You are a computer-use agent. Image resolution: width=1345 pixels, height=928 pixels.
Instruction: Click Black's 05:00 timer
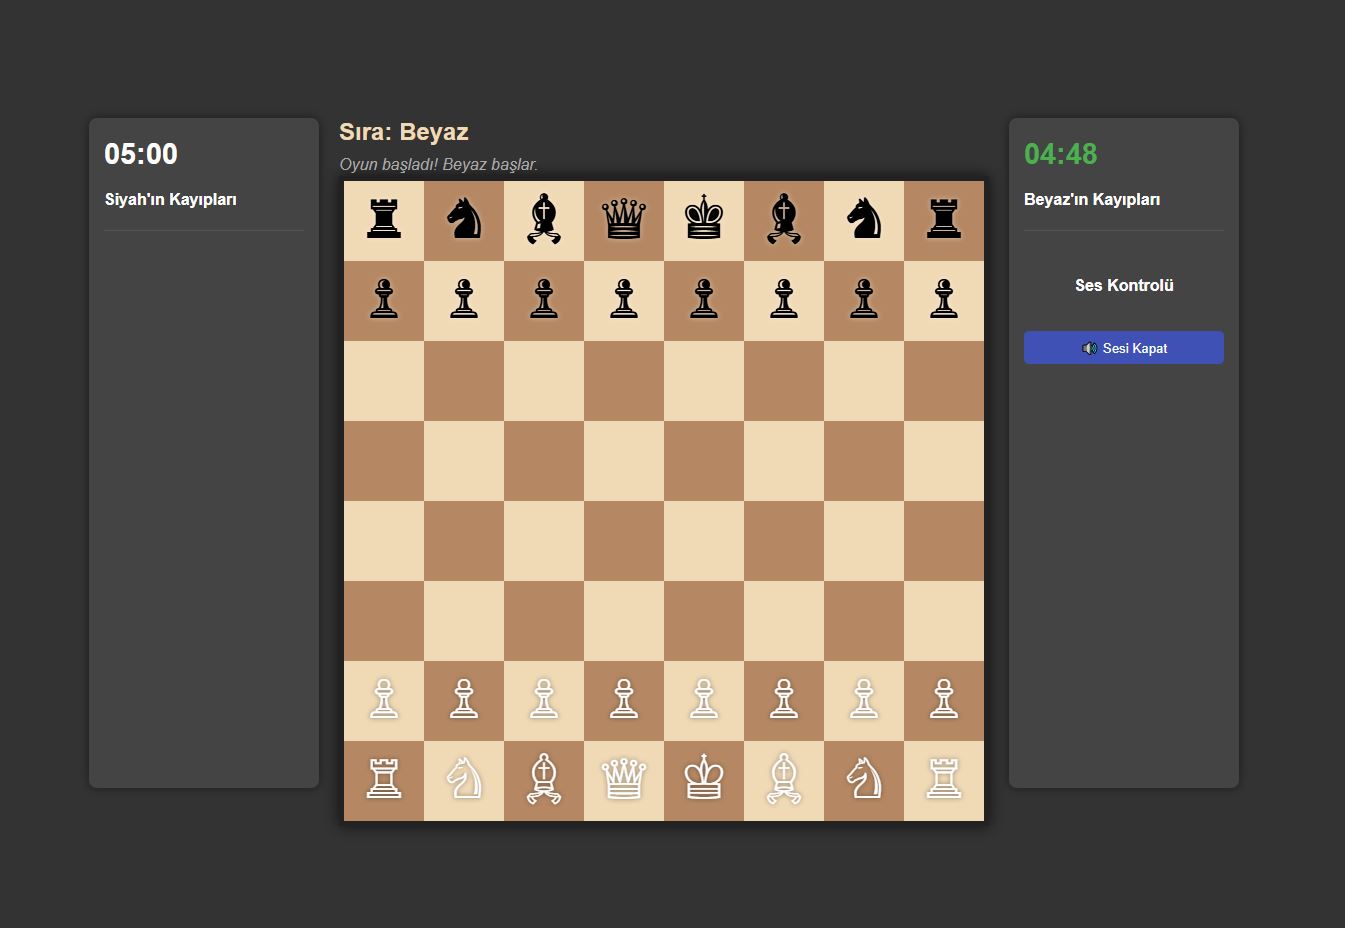141,154
